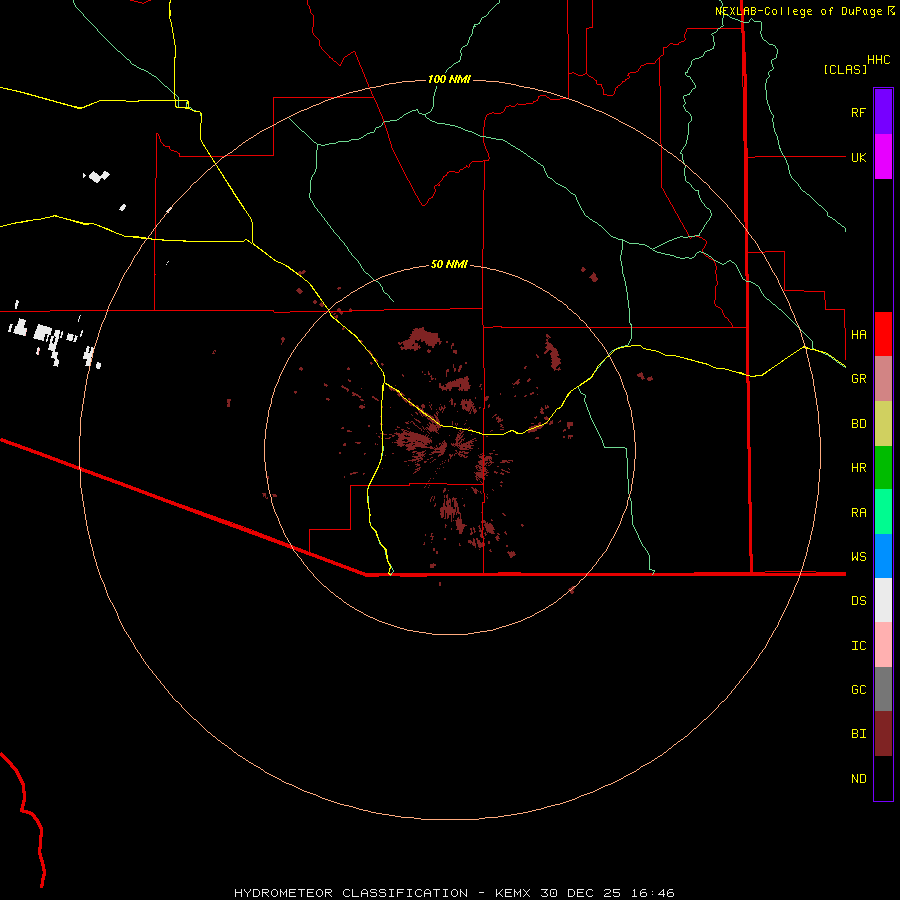This screenshot has width=900, height=900.
Task: Click the purple RF color swatch
Action: (883, 112)
